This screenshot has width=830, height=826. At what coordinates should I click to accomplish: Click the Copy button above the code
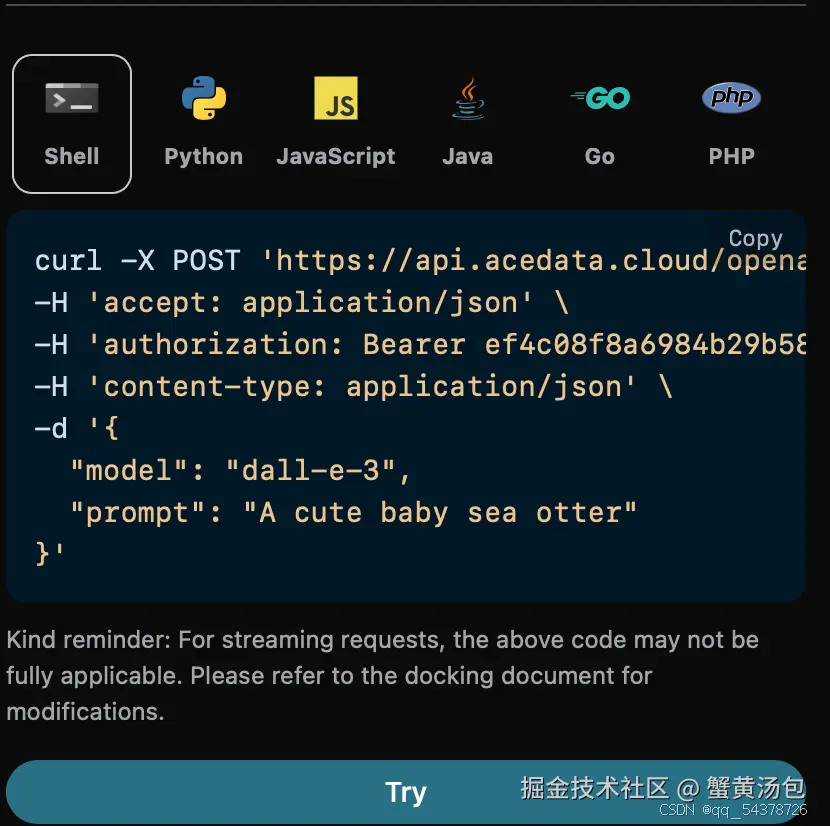tap(755, 238)
